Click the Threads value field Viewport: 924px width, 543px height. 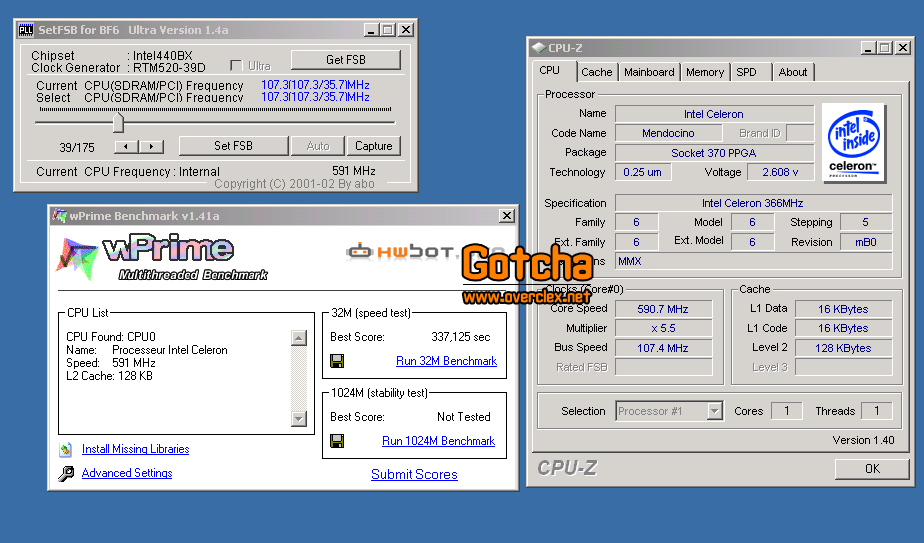click(877, 411)
